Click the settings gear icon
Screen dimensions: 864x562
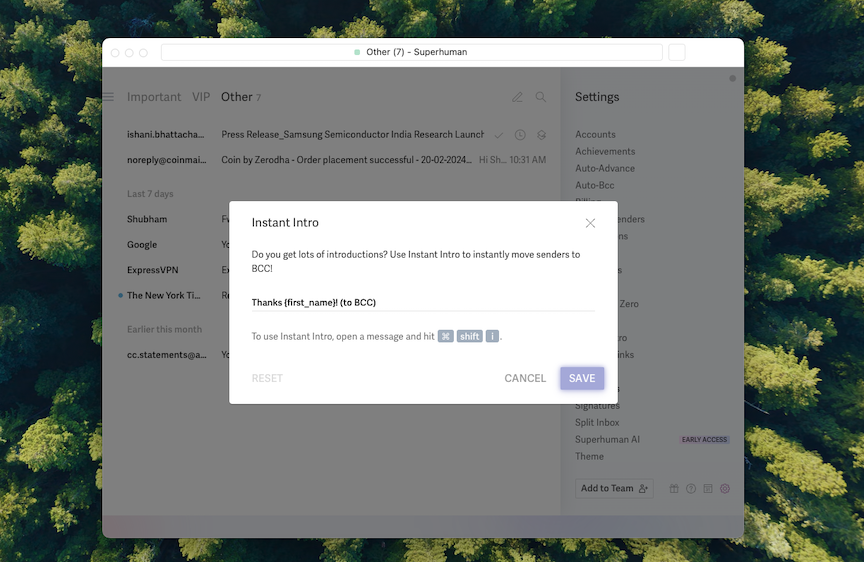coord(725,489)
